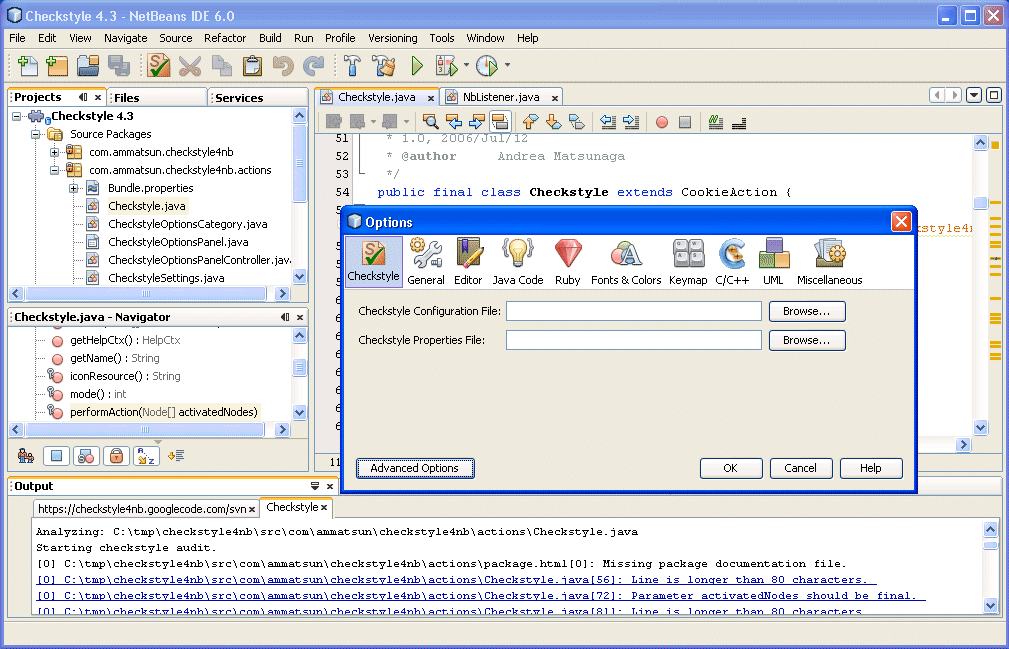Click inside the Checkstyle Configuration File field
Screen dimensions: 1009x649
[x=632, y=311]
